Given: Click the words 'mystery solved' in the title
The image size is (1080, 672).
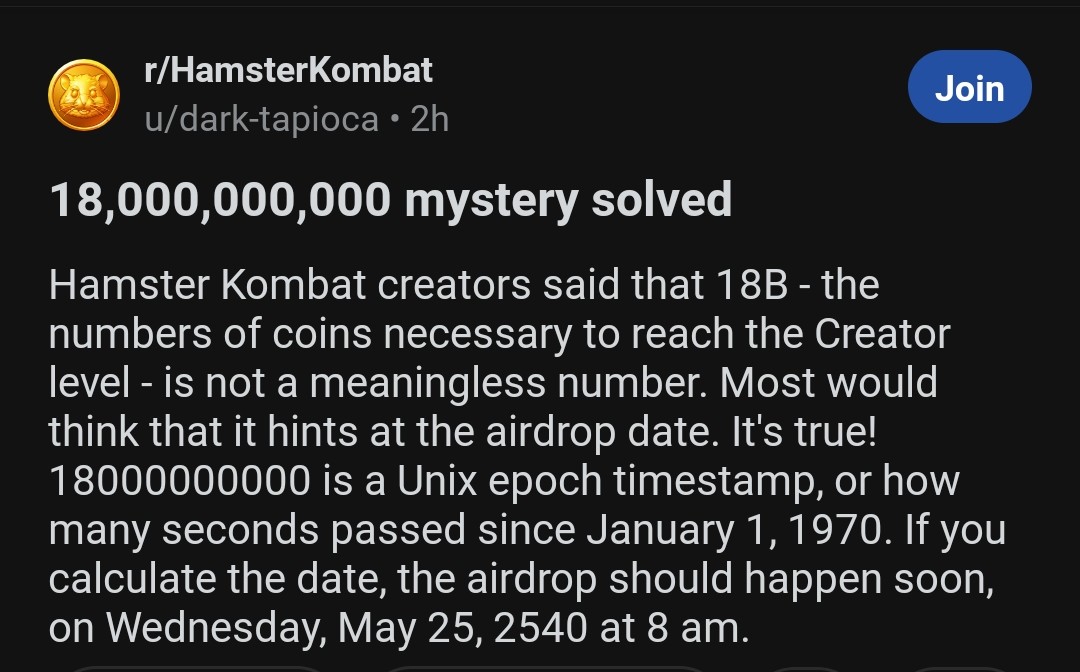Looking at the screenshot, I should (568, 200).
